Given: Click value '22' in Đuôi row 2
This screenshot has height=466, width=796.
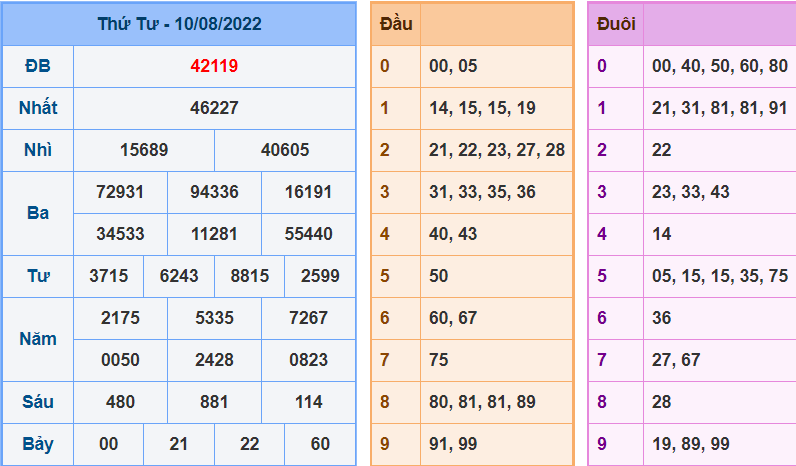Looking at the screenshot, I should [661, 150].
